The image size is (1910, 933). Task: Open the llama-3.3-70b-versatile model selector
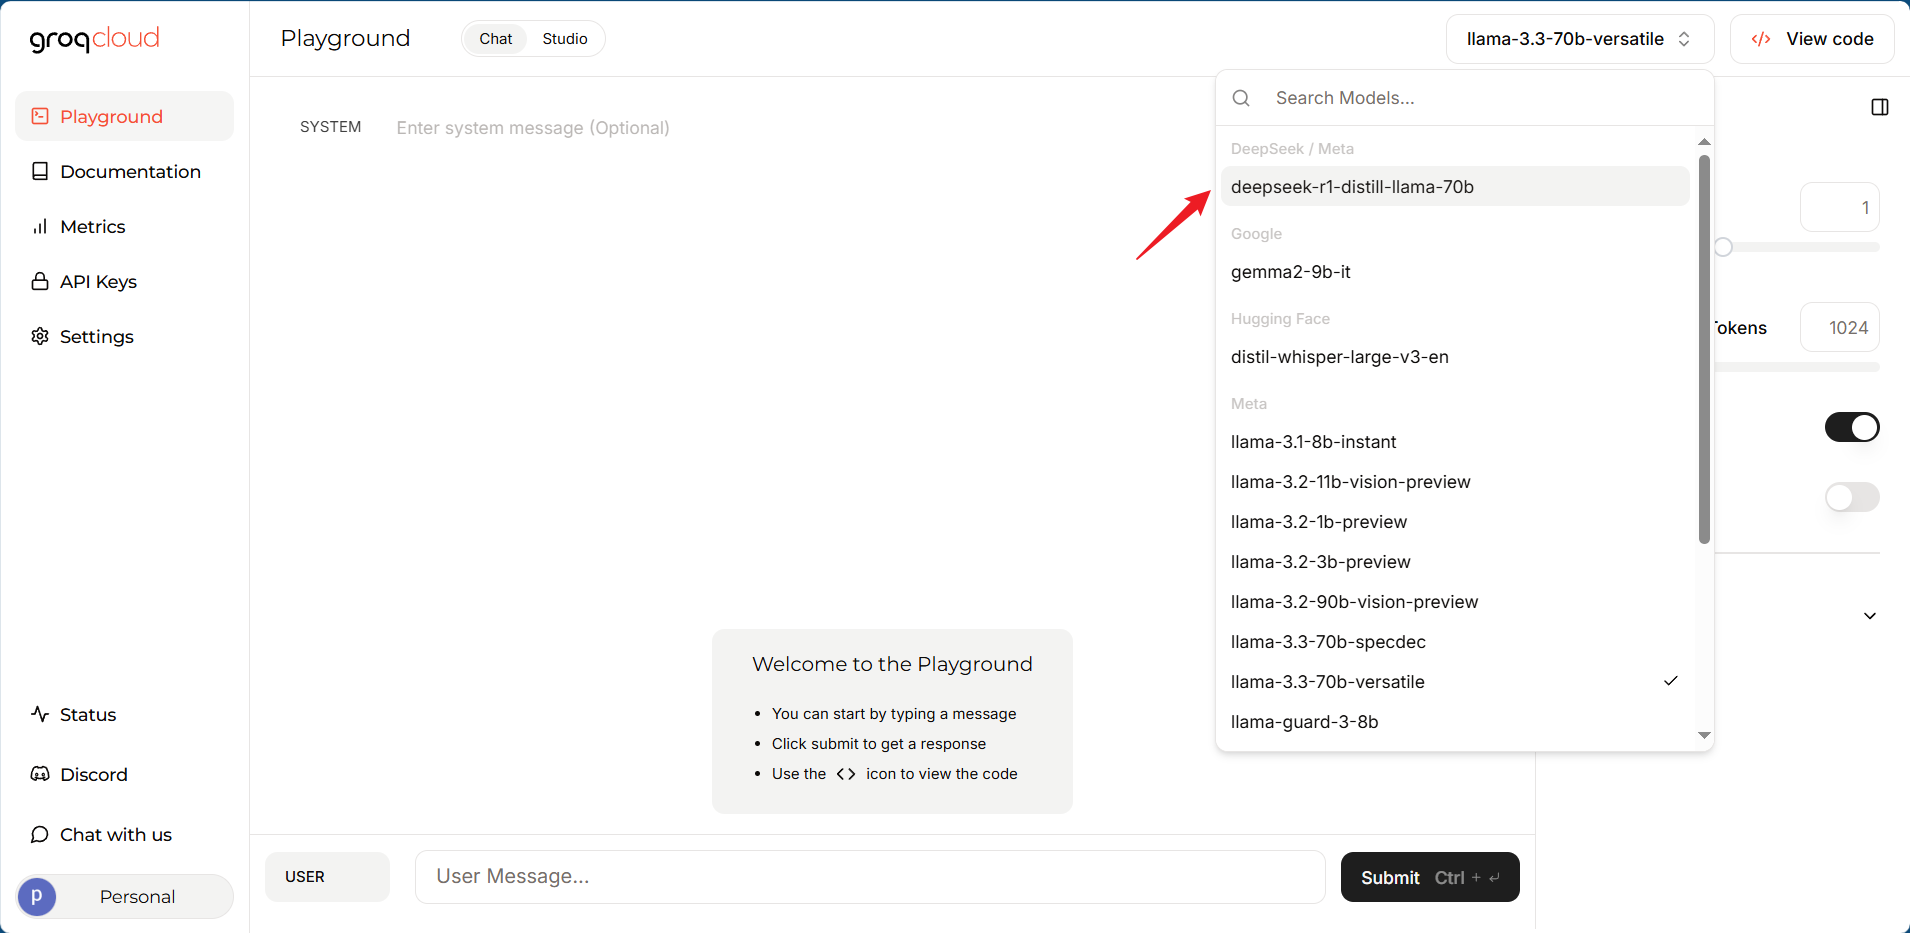pos(1580,39)
